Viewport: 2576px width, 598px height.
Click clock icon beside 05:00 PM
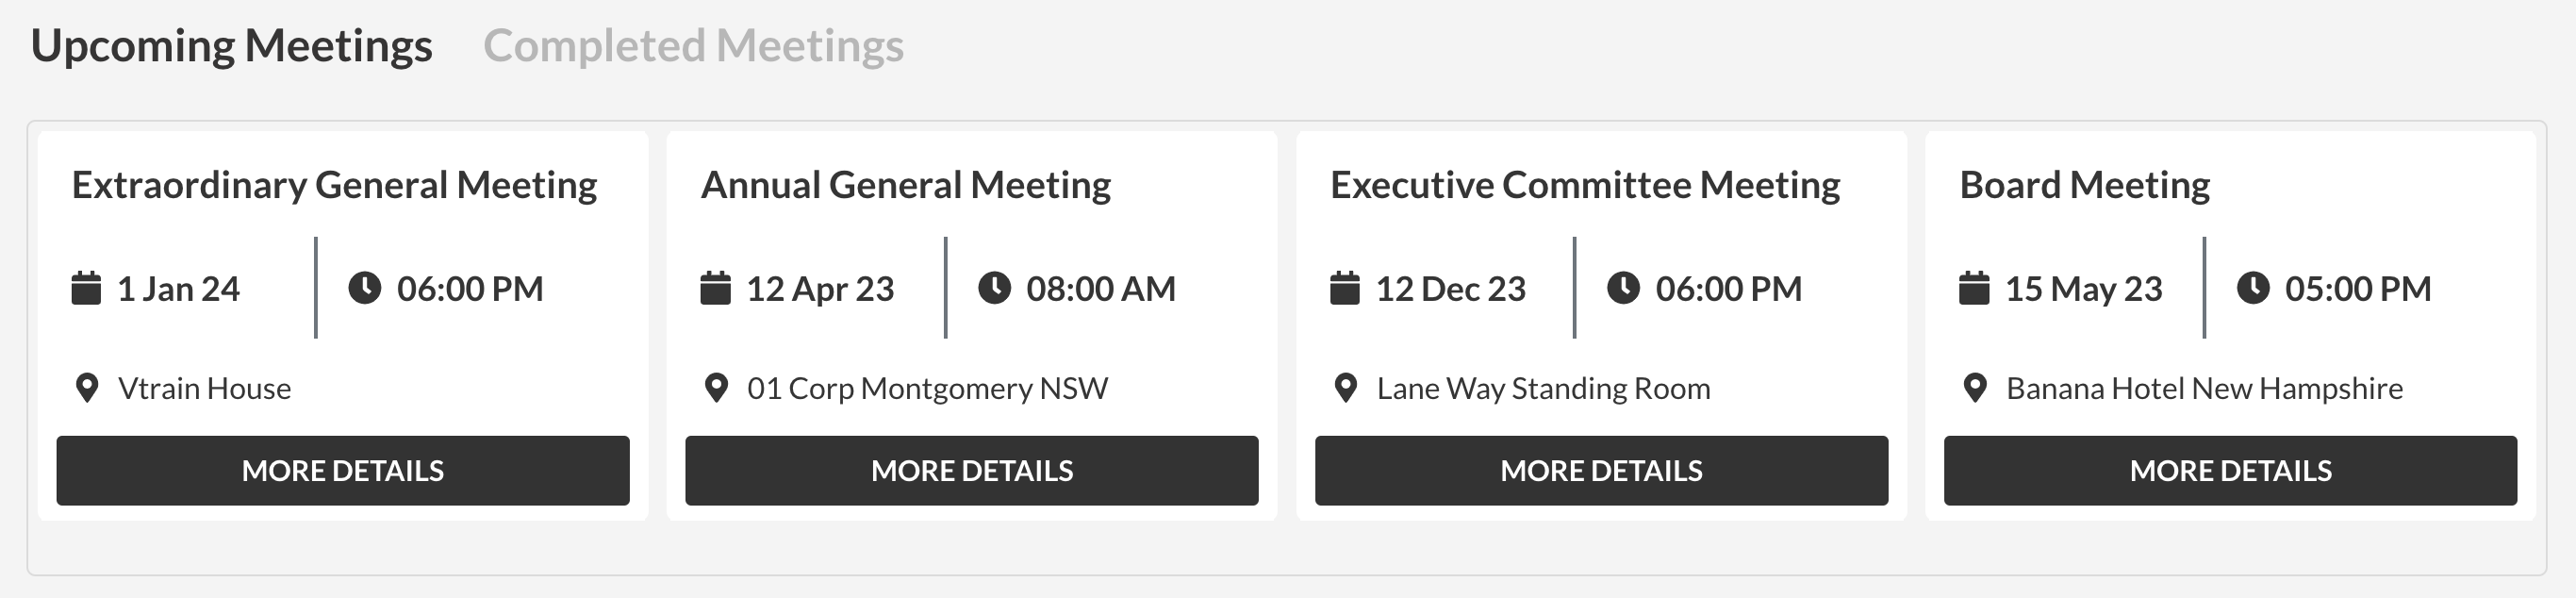(x=2253, y=288)
